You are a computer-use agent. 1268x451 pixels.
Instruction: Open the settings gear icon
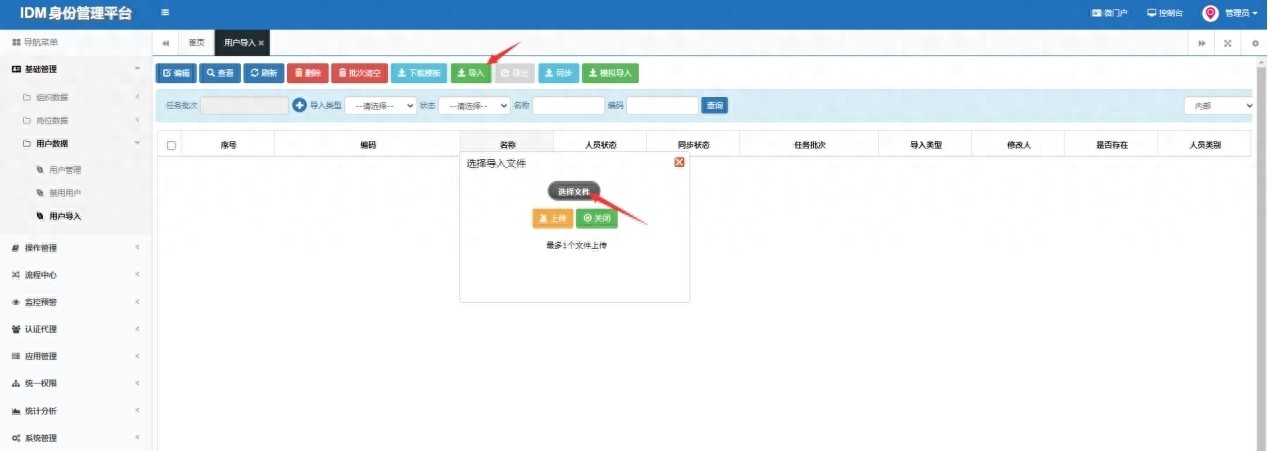tap(1255, 43)
